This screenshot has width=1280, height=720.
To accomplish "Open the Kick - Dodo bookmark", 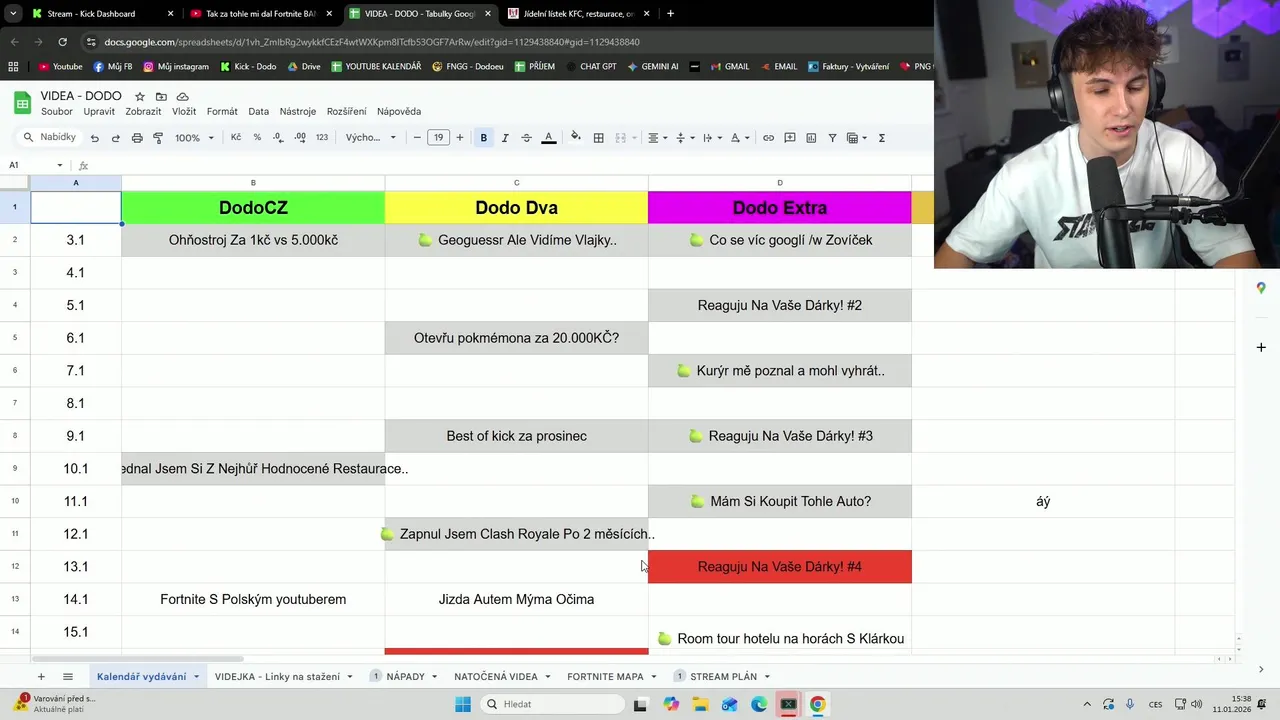I will click(x=248, y=67).
